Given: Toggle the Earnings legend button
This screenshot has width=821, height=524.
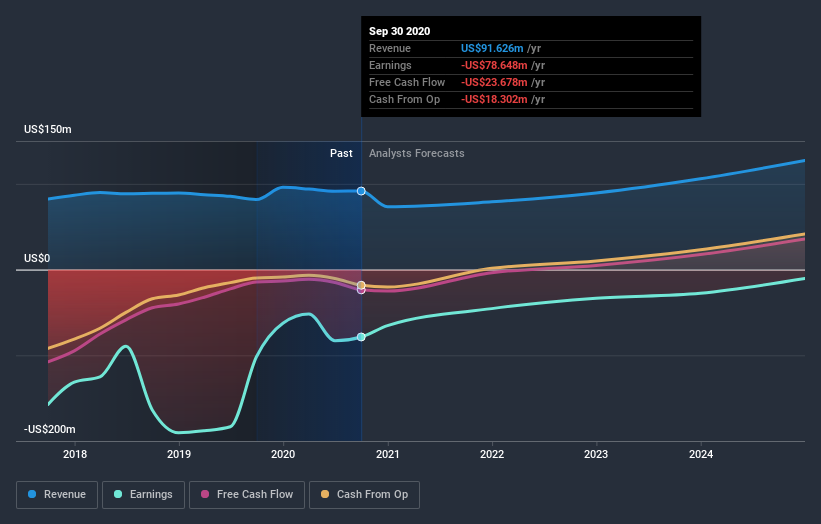Looking at the screenshot, I should [x=143, y=495].
